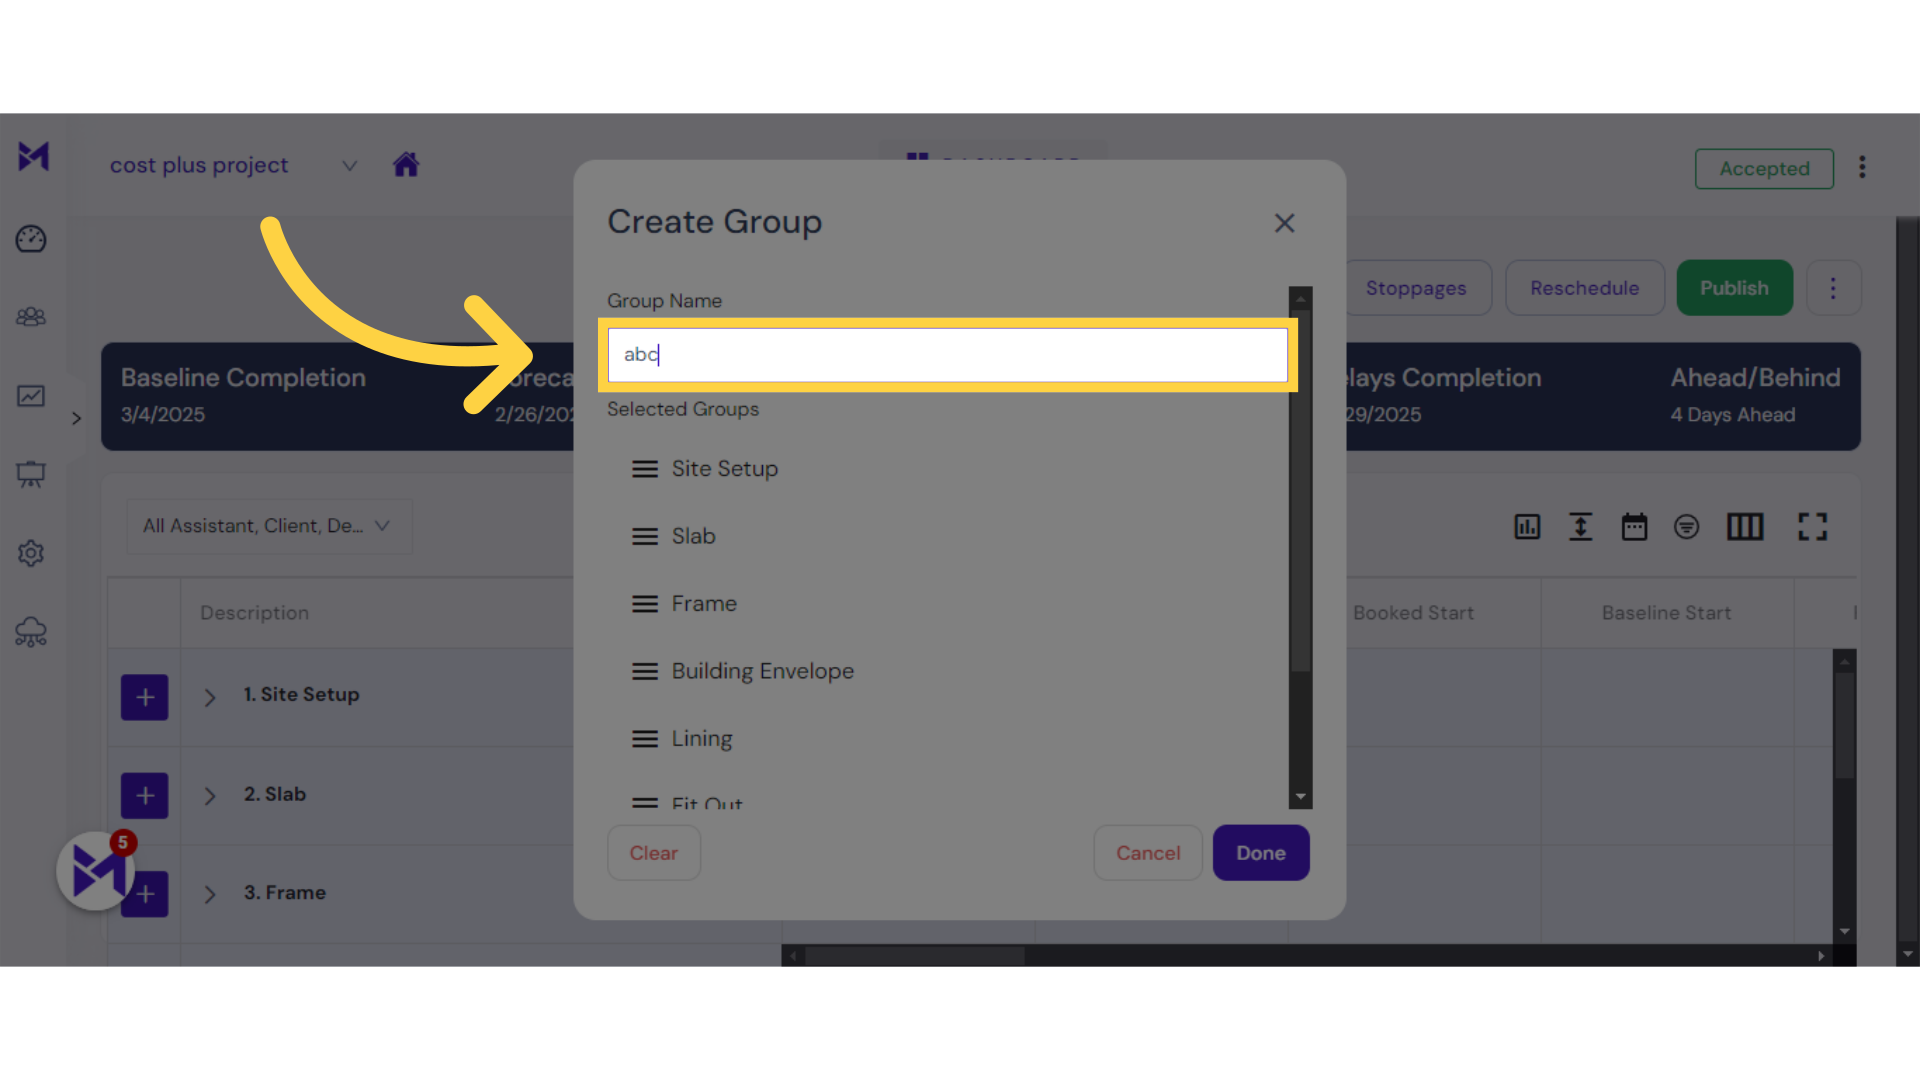Screen dimensions: 1920x1080
Task: Click the Publish button
Action: (x=1733, y=287)
